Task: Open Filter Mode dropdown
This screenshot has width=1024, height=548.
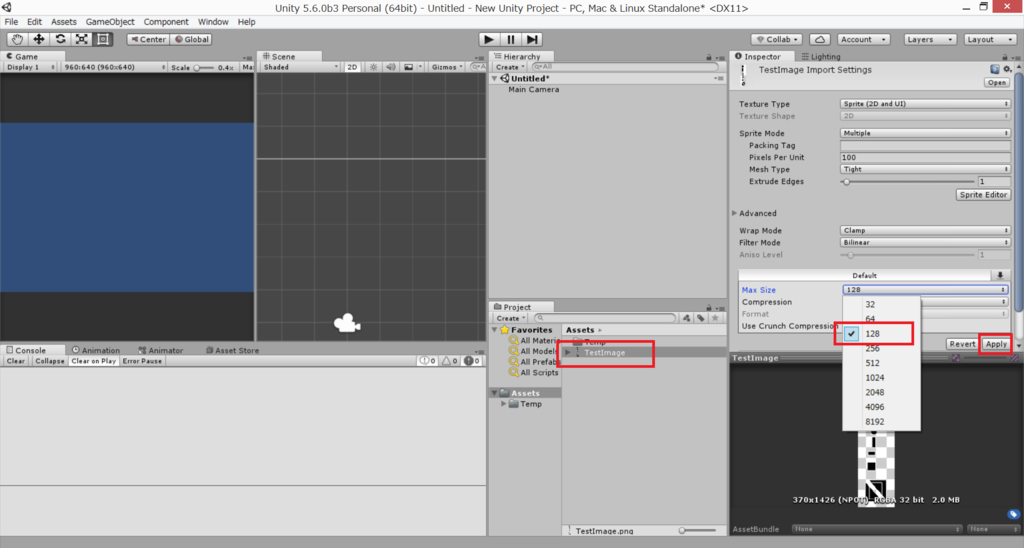Action: pos(925,242)
